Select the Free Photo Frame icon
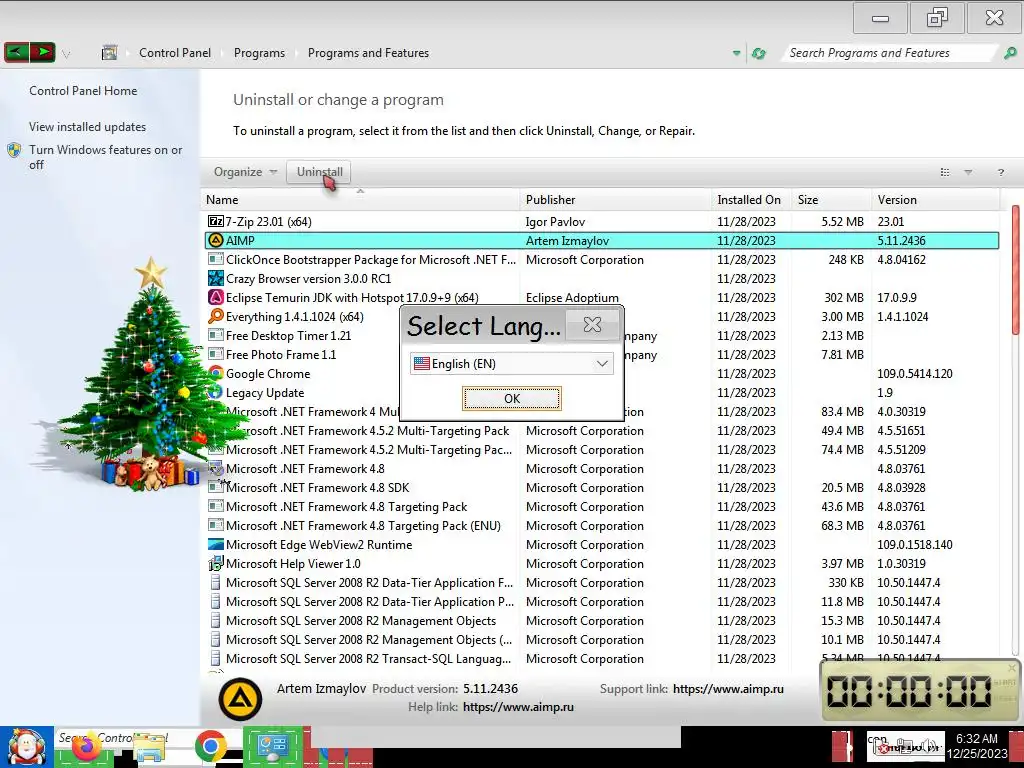 coord(216,354)
